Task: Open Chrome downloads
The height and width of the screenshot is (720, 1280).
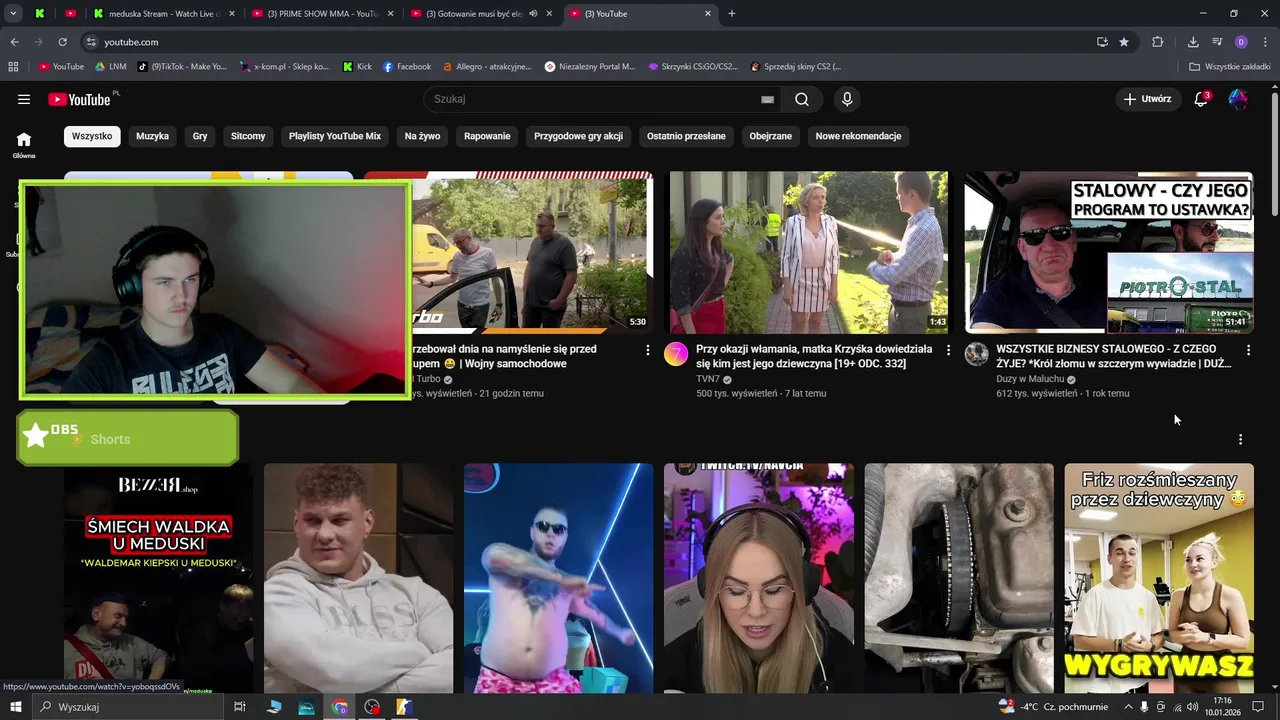Action: 1193,42
